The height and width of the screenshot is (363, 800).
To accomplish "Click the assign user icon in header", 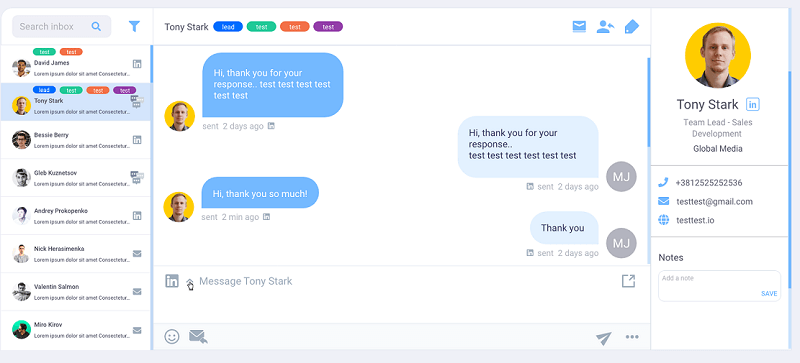I will click(605, 27).
